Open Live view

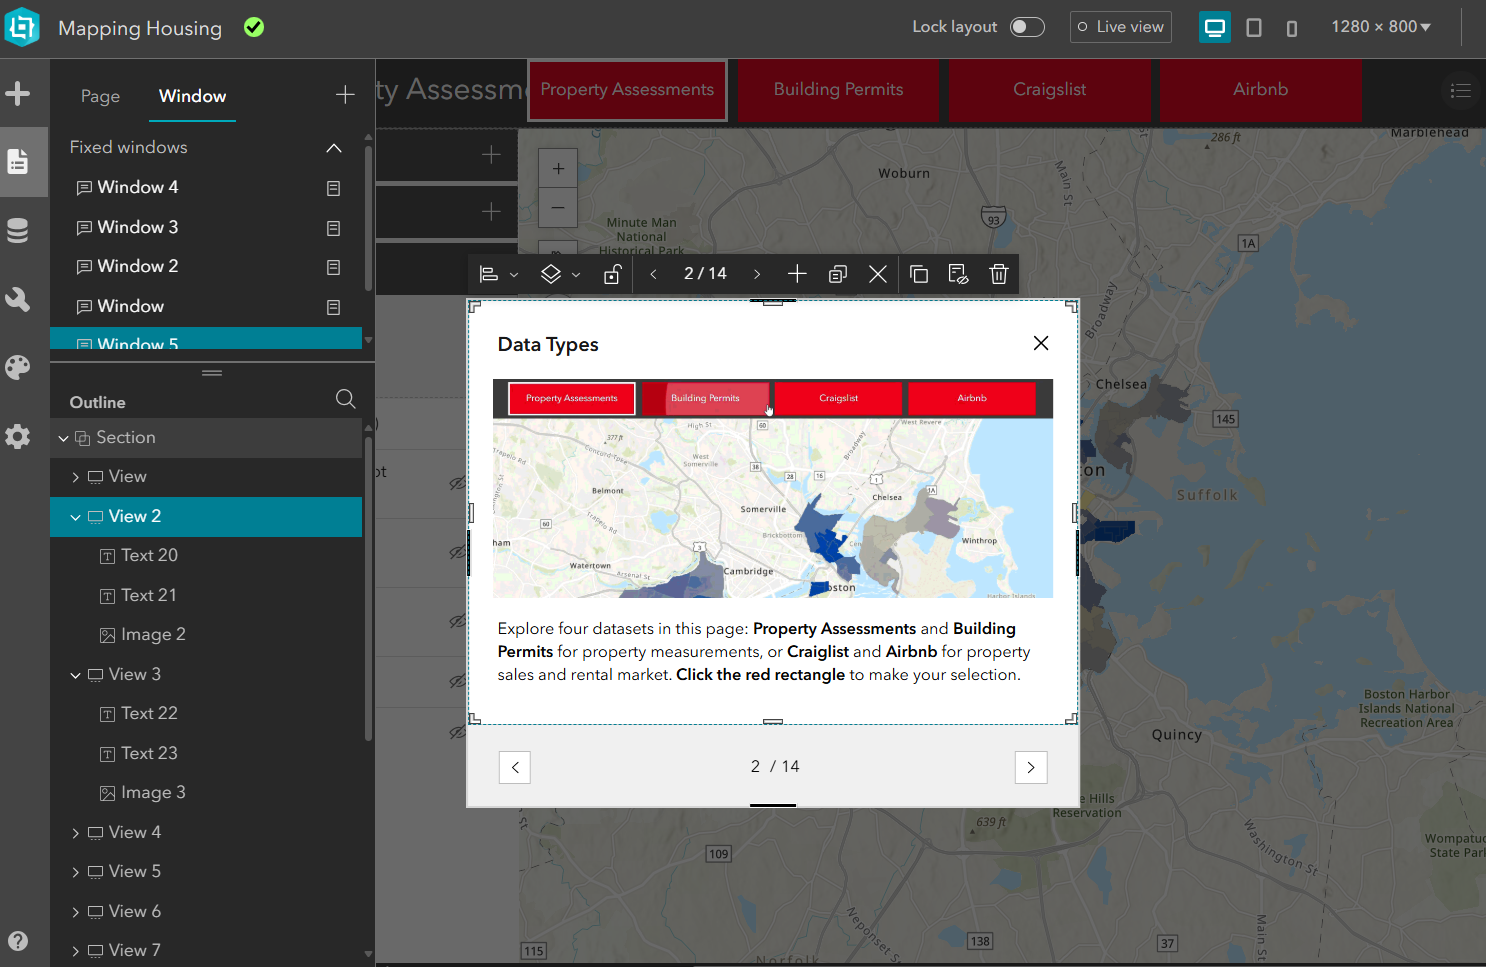pyautogui.click(x=1120, y=27)
